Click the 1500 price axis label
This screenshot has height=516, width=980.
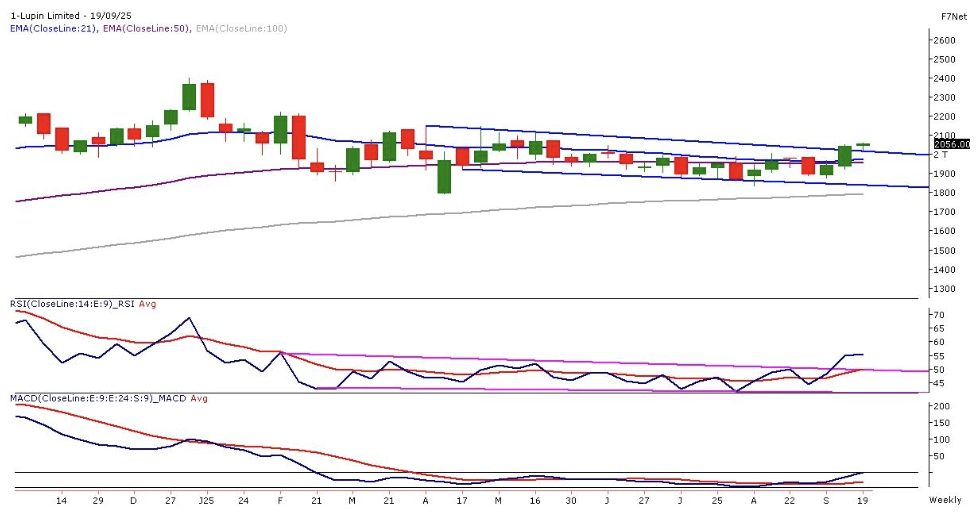[x=944, y=251]
